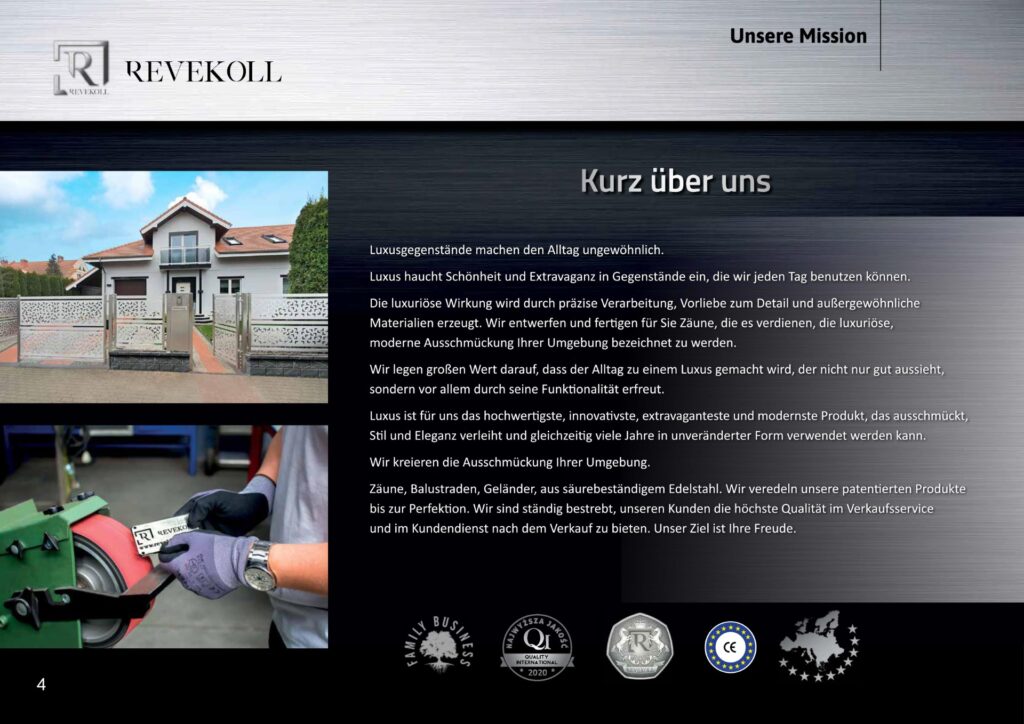Viewport: 1024px width, 724px height.
Task: Open the house with fence photo
Action: [x=164, y=287]
